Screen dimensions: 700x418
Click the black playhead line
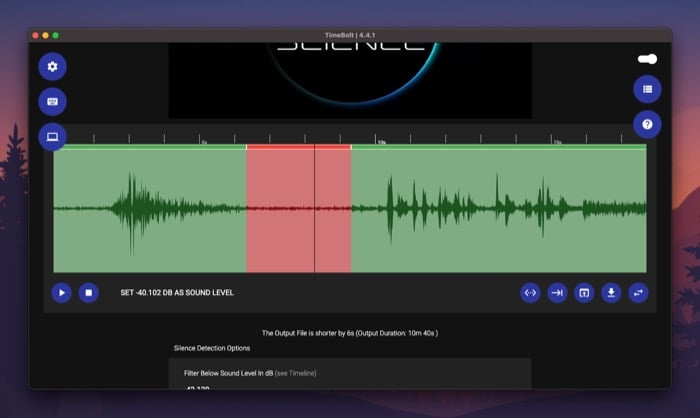314,209
